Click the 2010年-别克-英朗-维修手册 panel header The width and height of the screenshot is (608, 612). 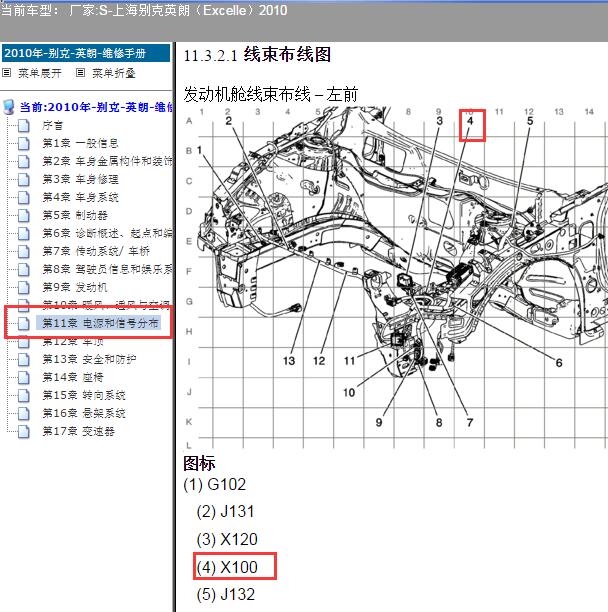86,53
